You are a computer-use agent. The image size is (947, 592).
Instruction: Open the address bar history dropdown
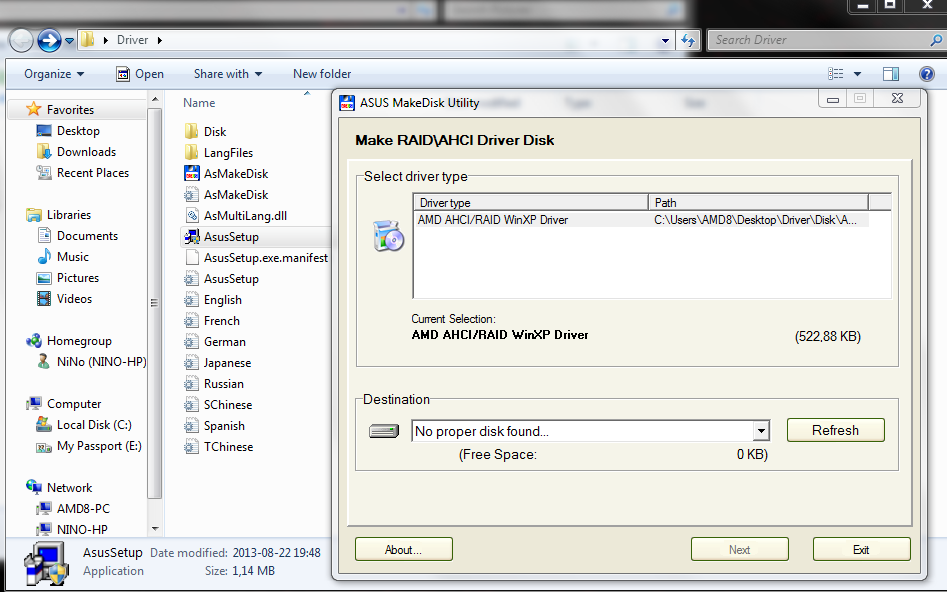pyautogui.click(x=665, y=40)
